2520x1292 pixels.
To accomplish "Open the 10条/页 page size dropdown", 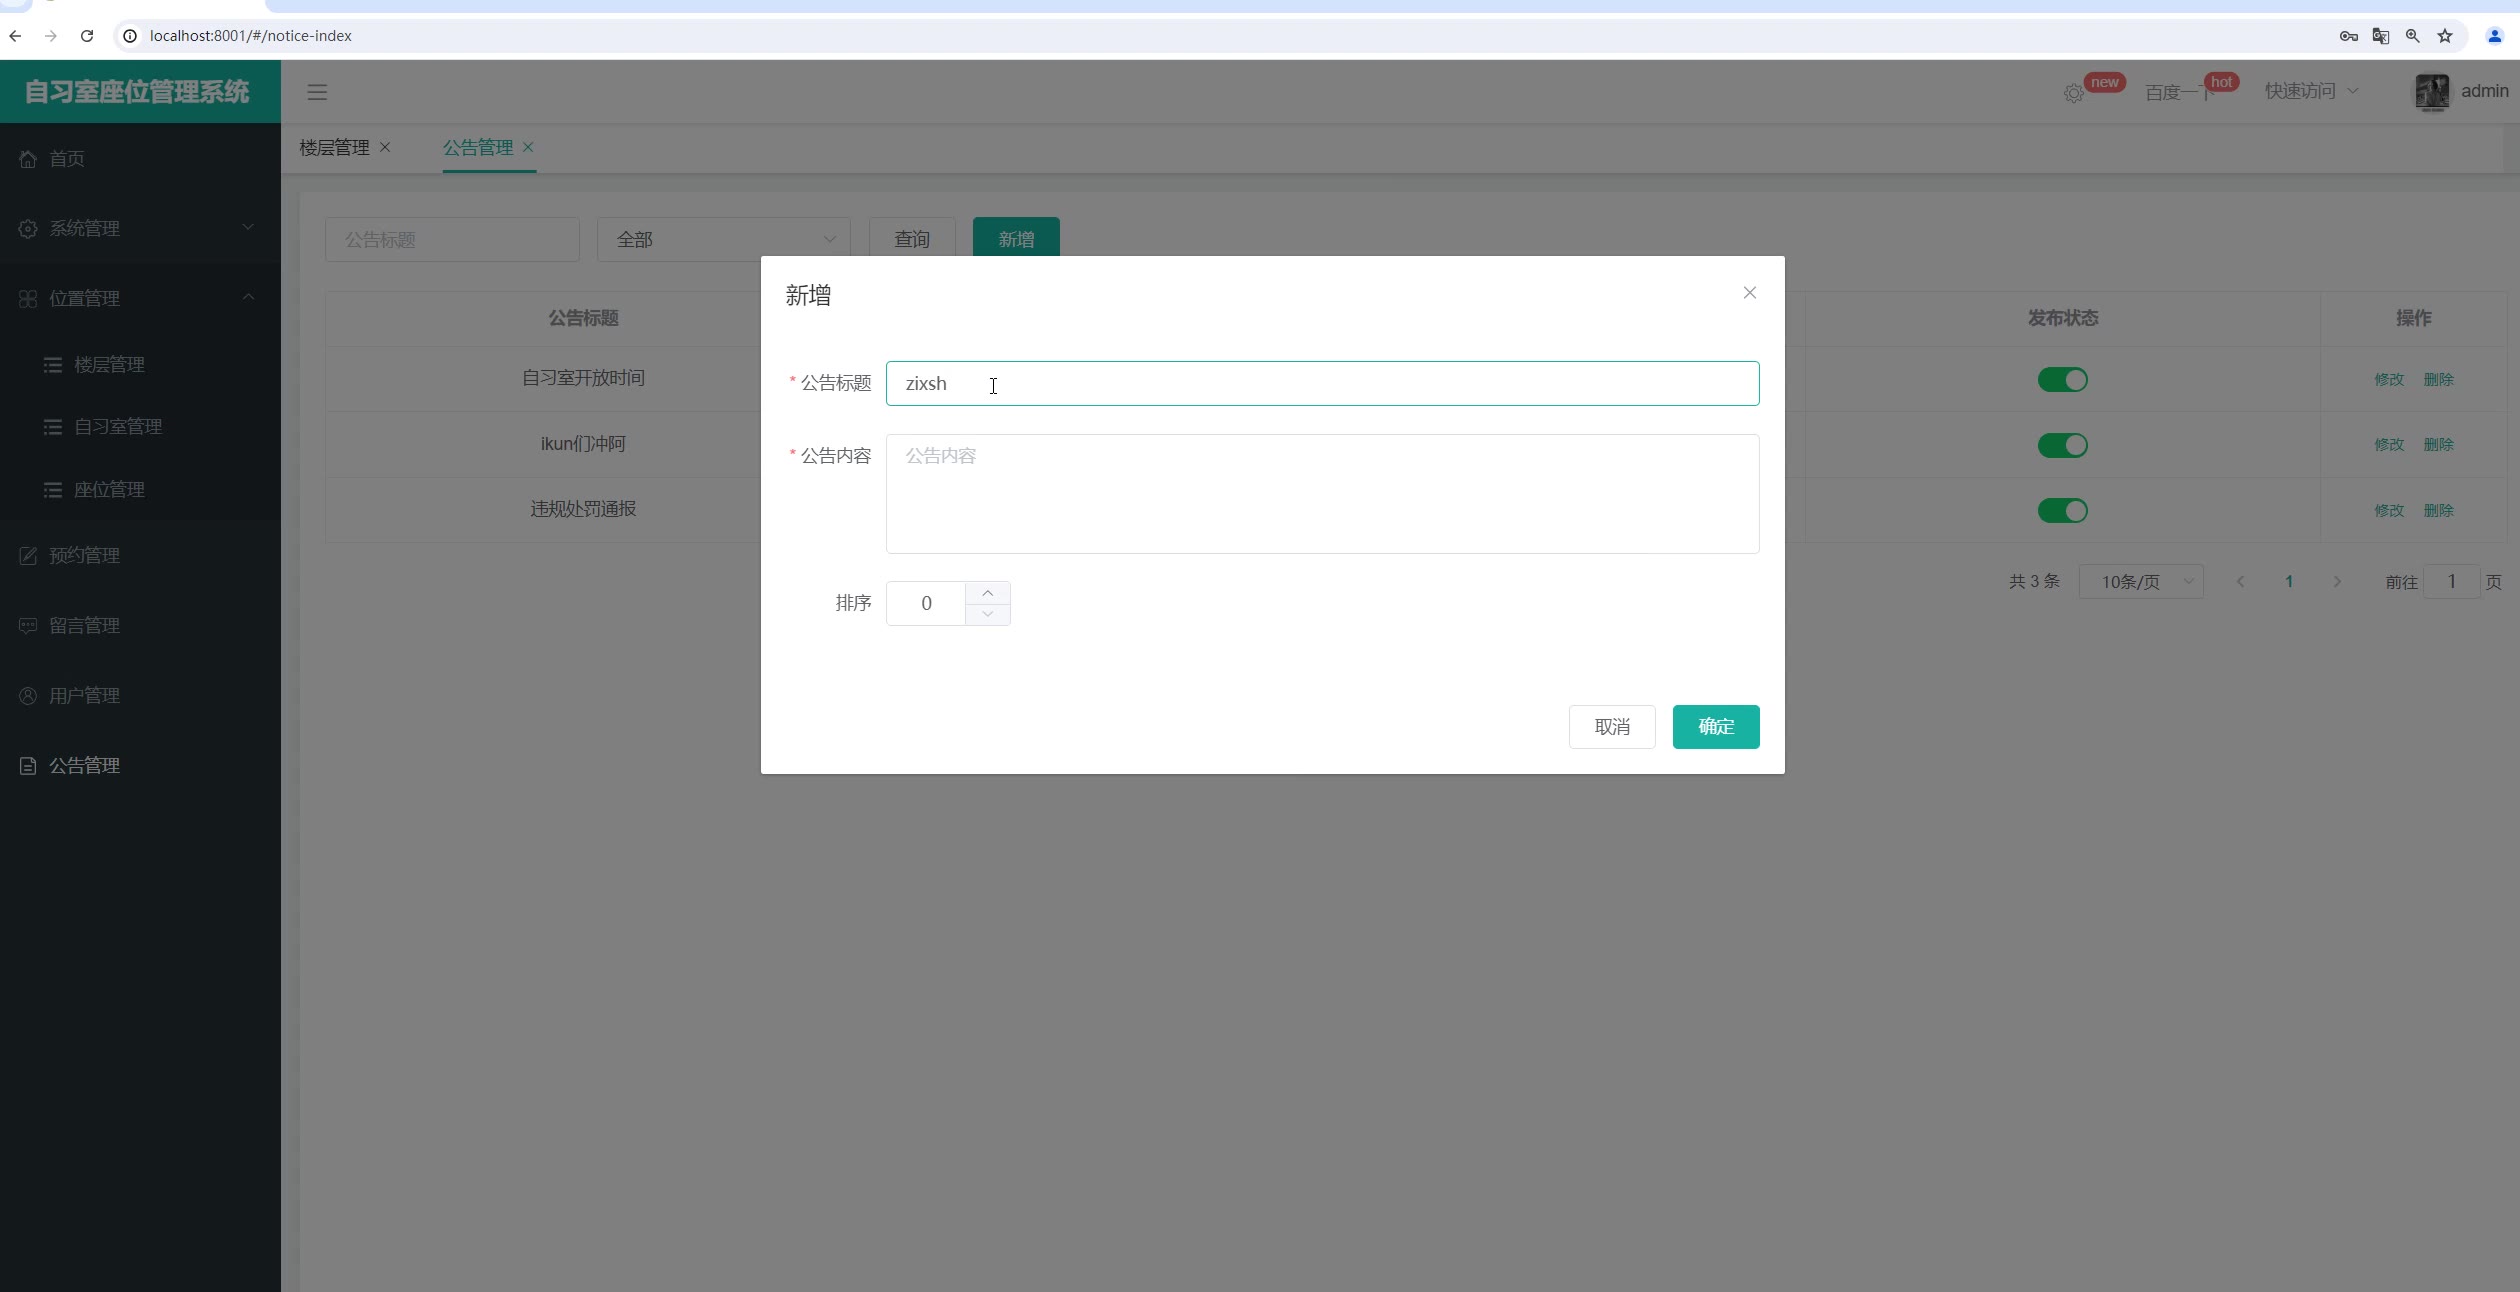I will (x=2140, y=582).
